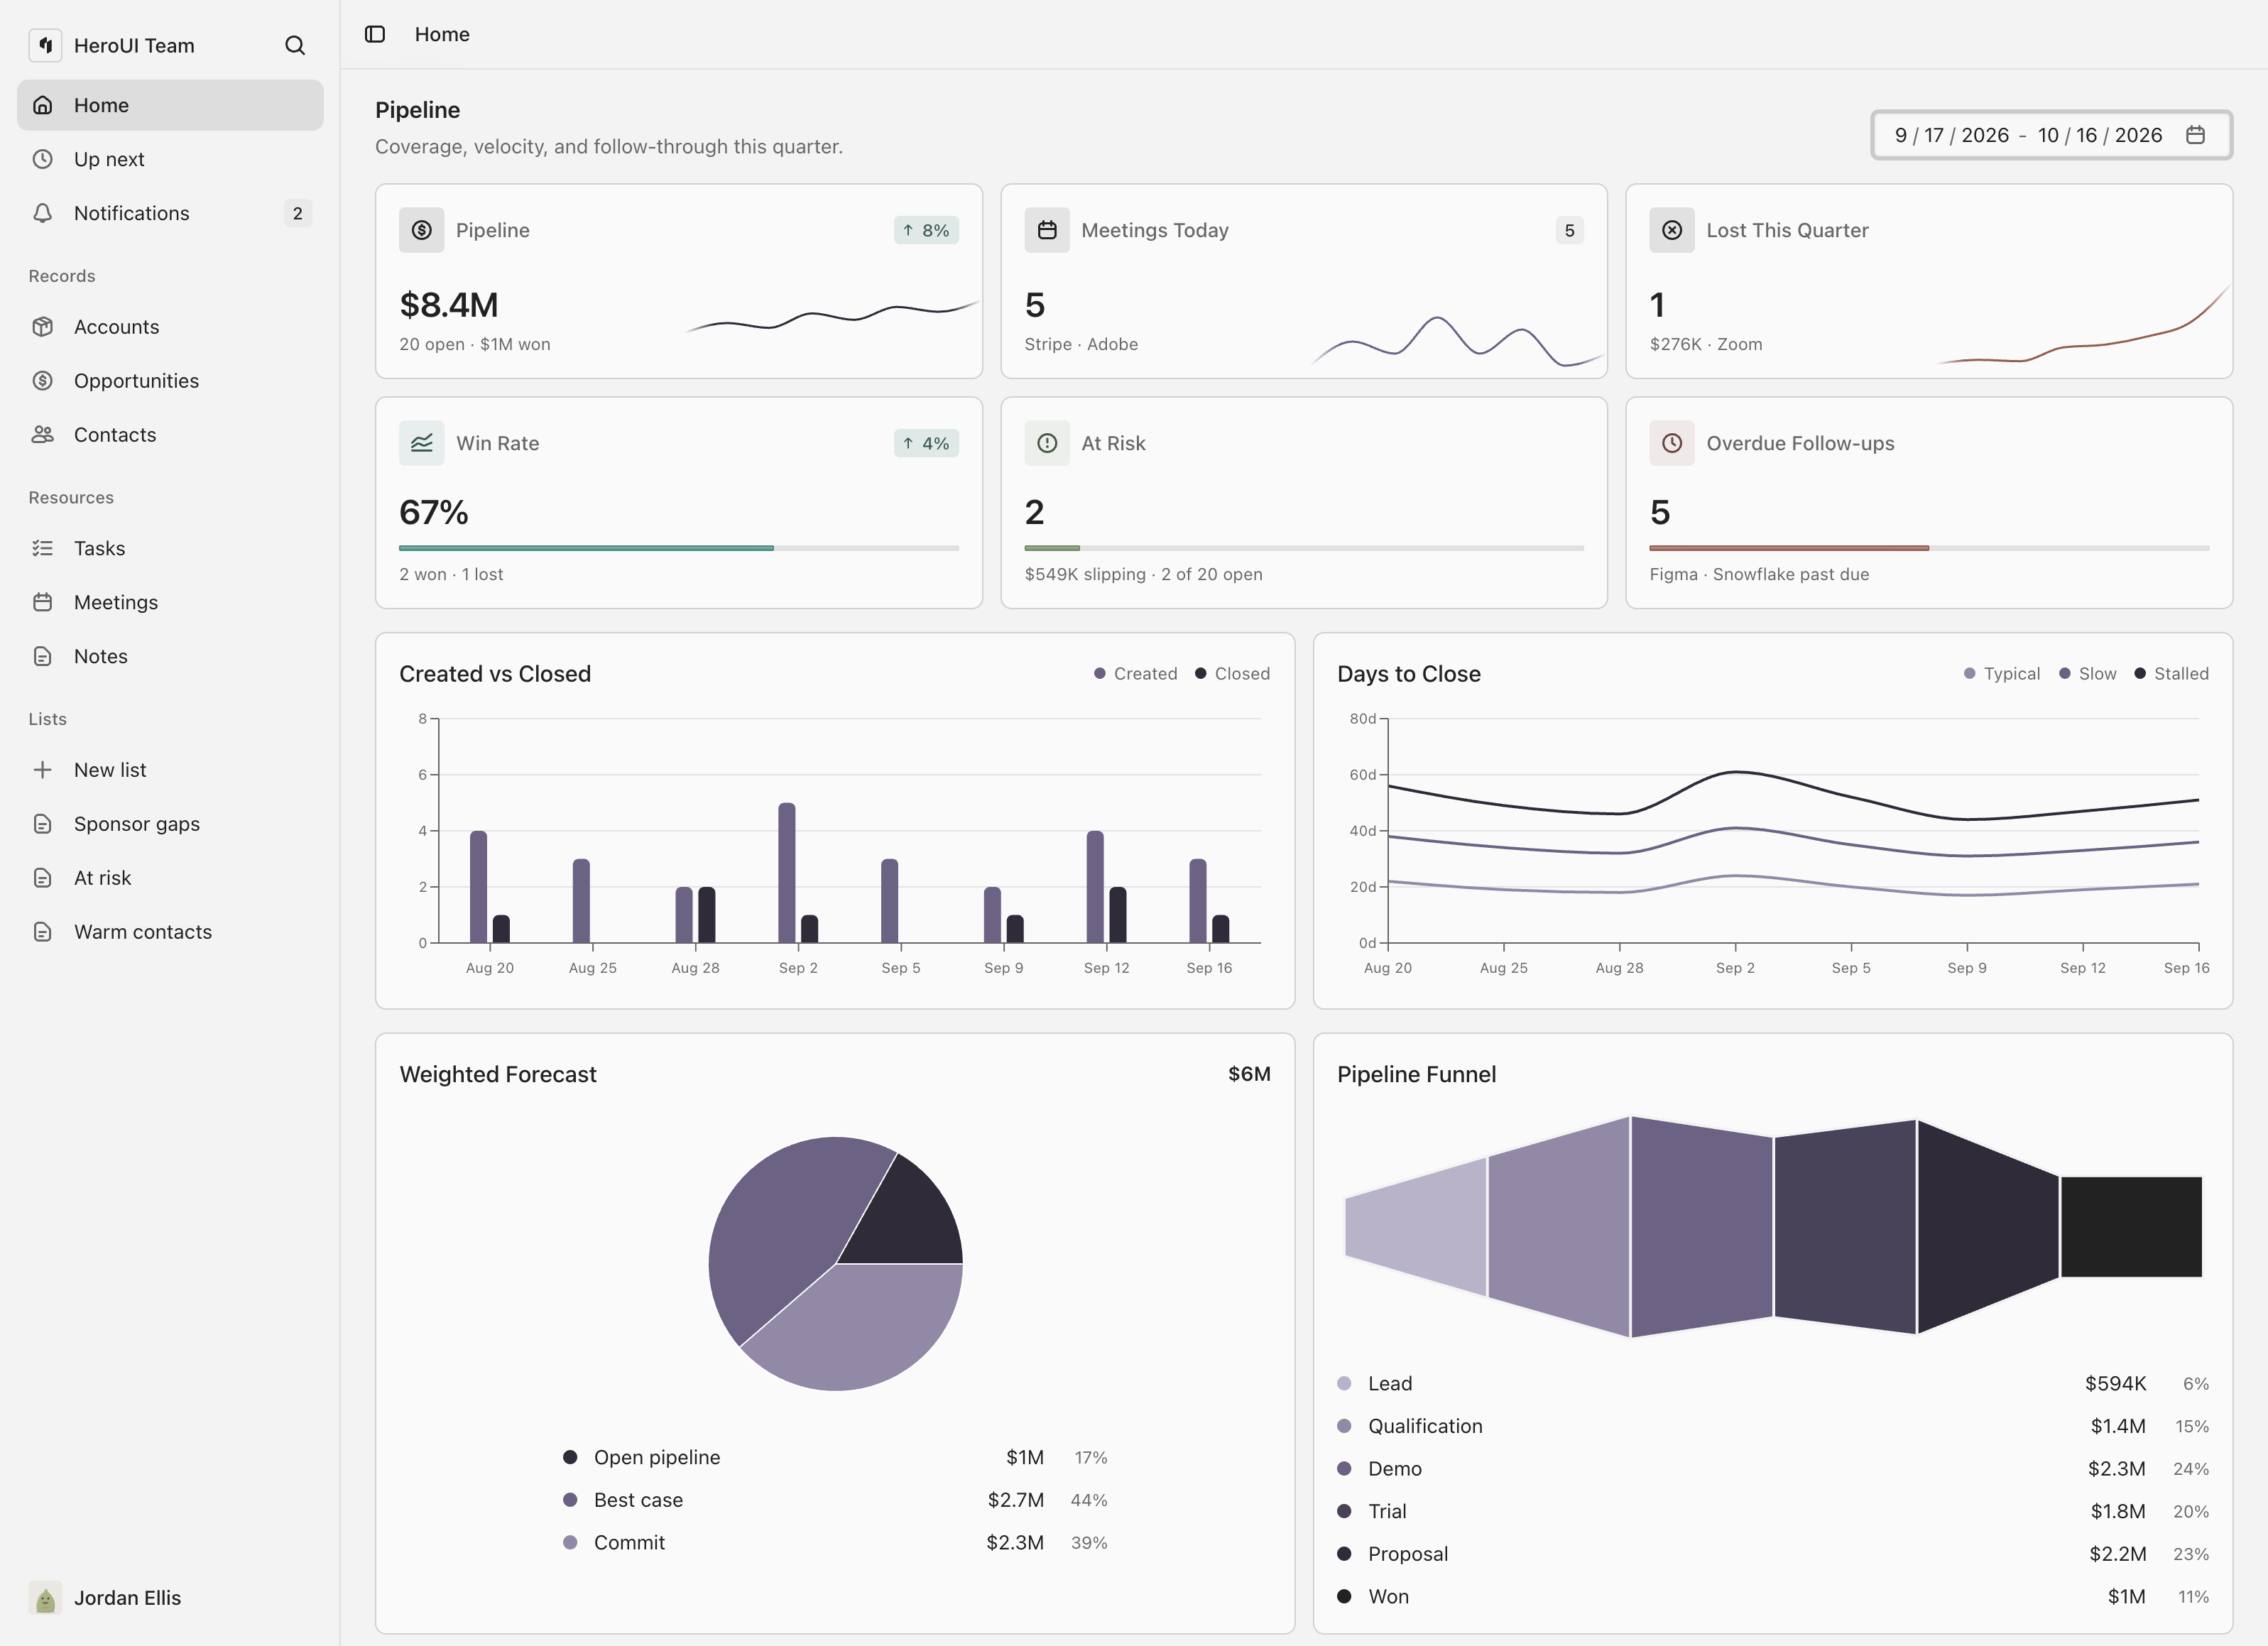The width and height of the screenshot is (2268, 1646).
Task: Click the HeroUI Team logo icon
Action: pyautogui.click(x=45, y=45)
